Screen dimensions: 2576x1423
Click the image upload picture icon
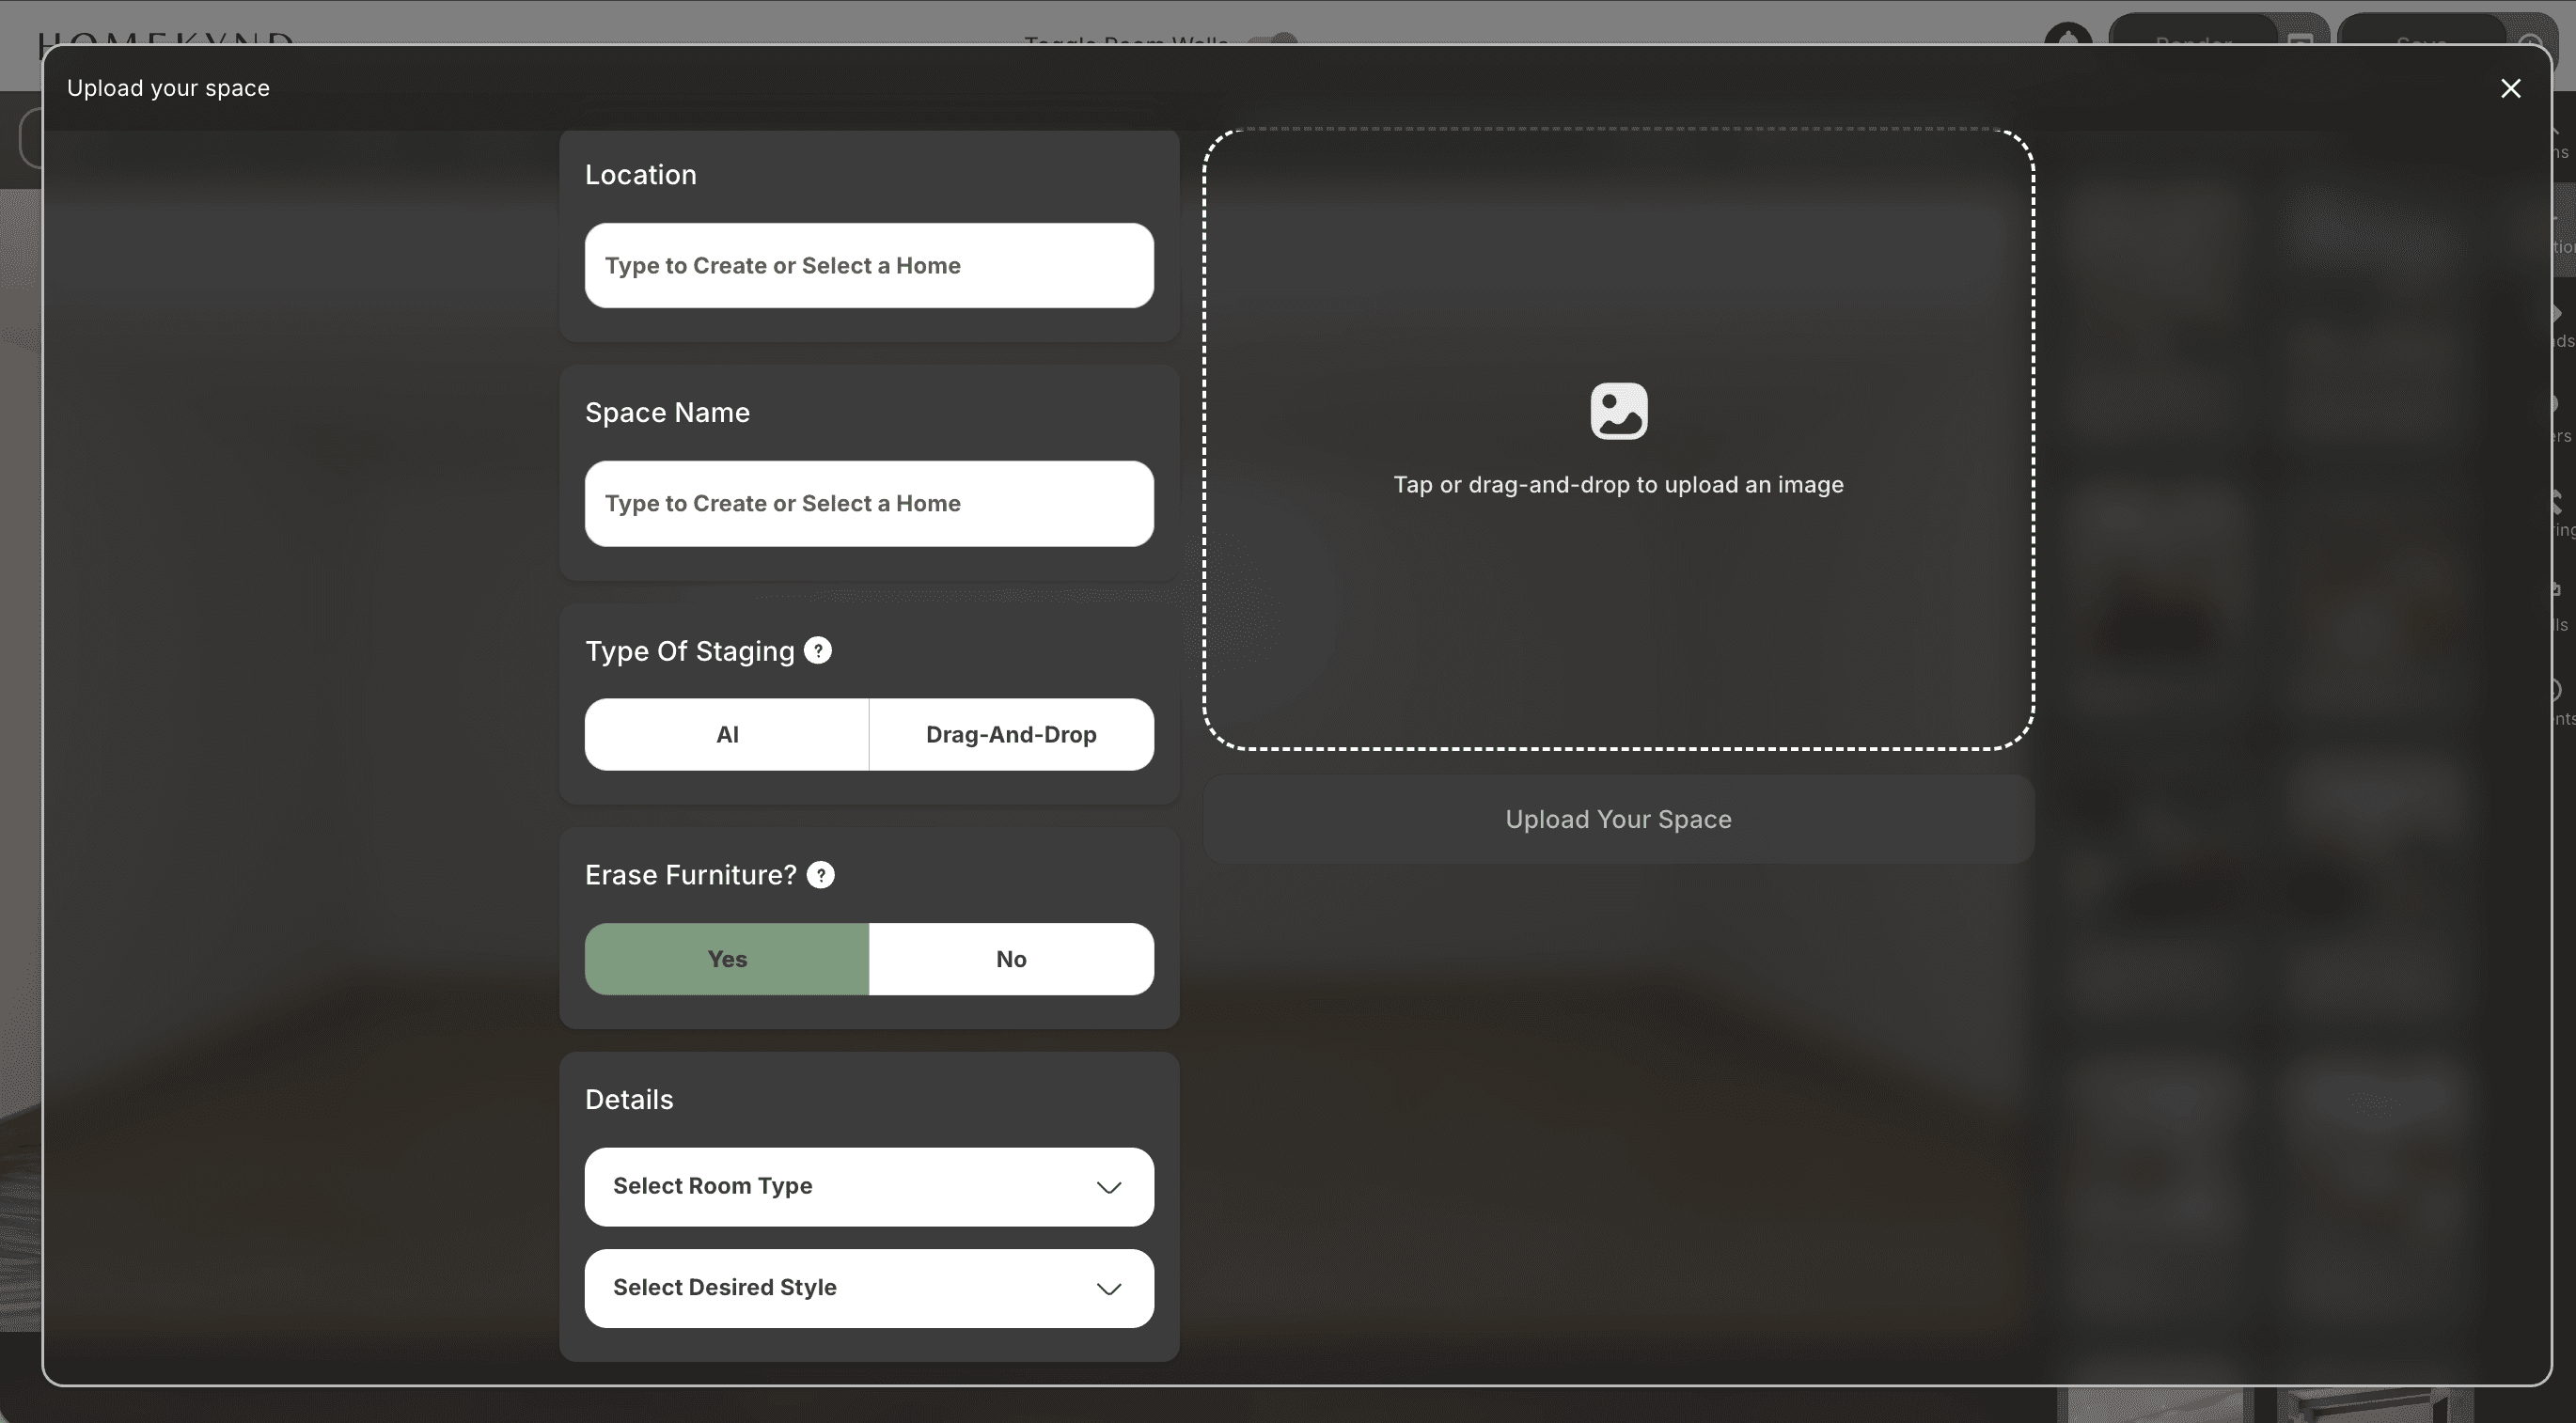(1618, 411)
